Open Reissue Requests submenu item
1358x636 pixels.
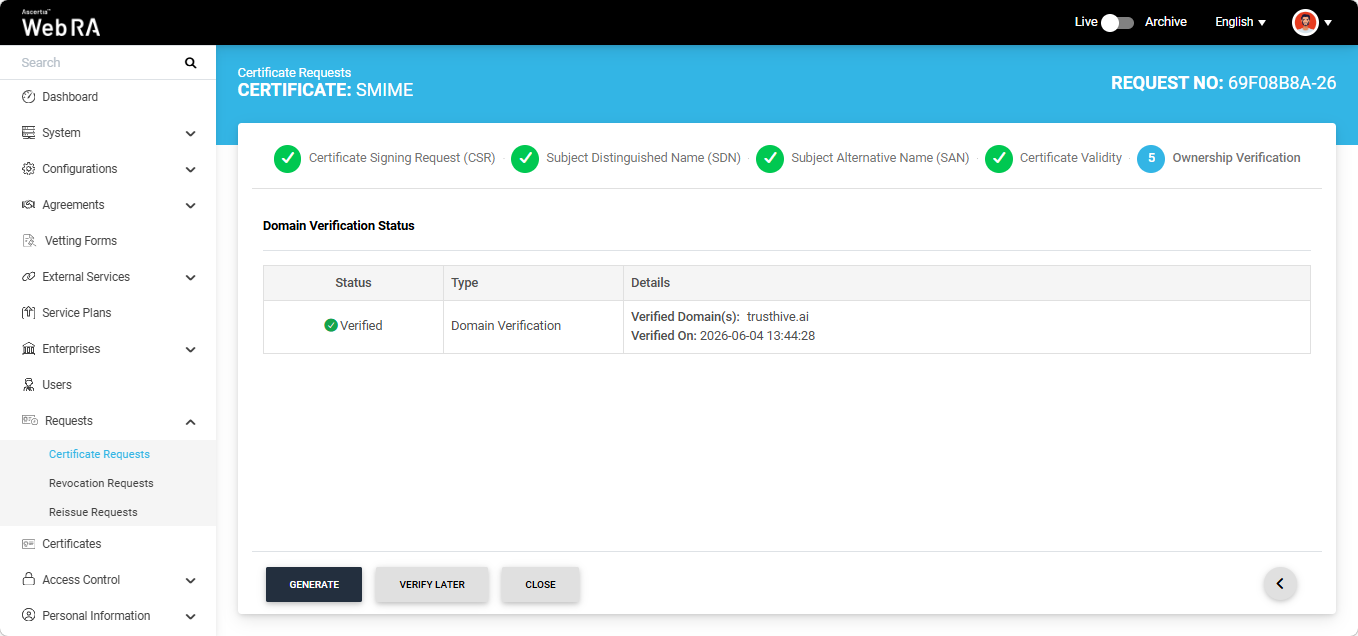tap(93, 512)
